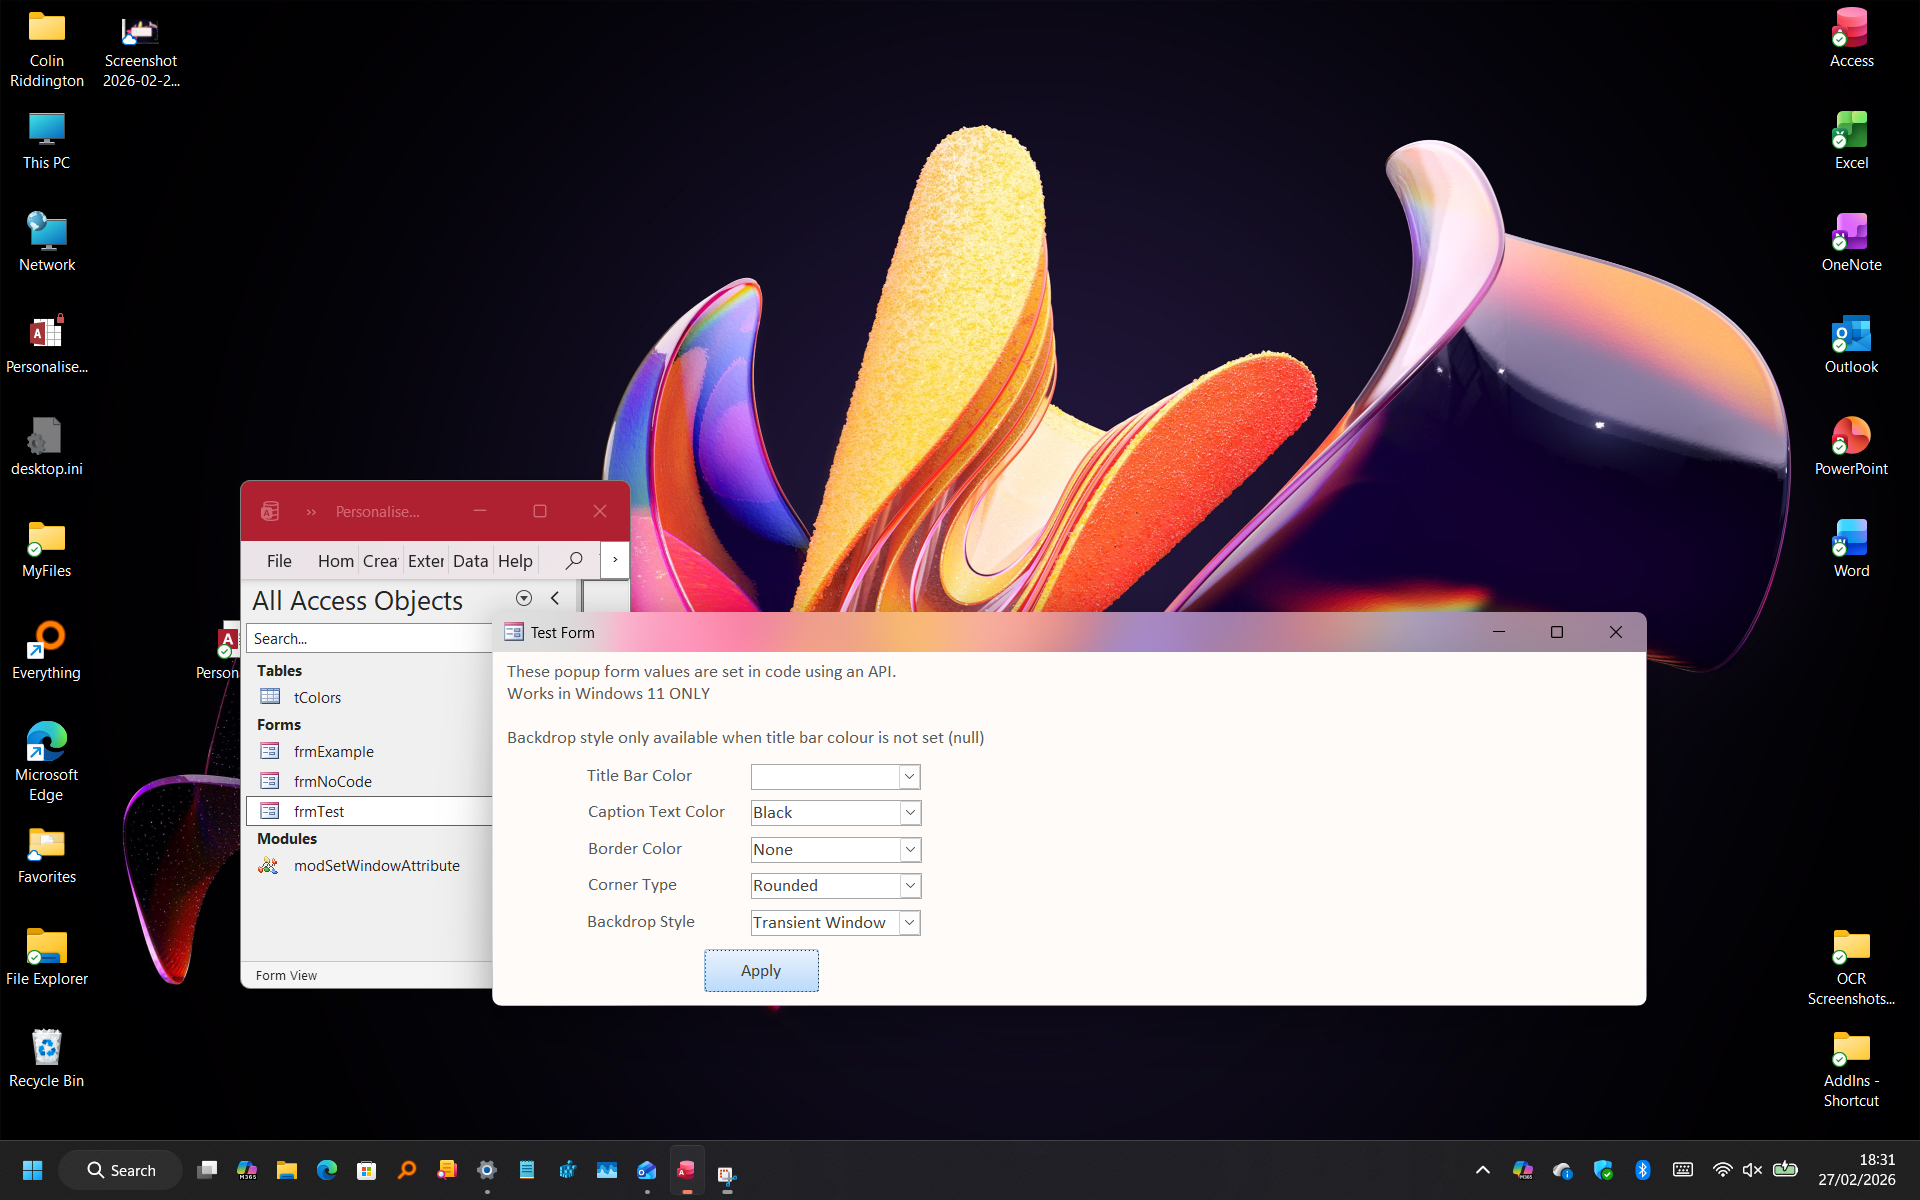Screen dimensions: 1920x1200
Task: Click the Bluetooth tray icon
Action: point(1642,1170)
